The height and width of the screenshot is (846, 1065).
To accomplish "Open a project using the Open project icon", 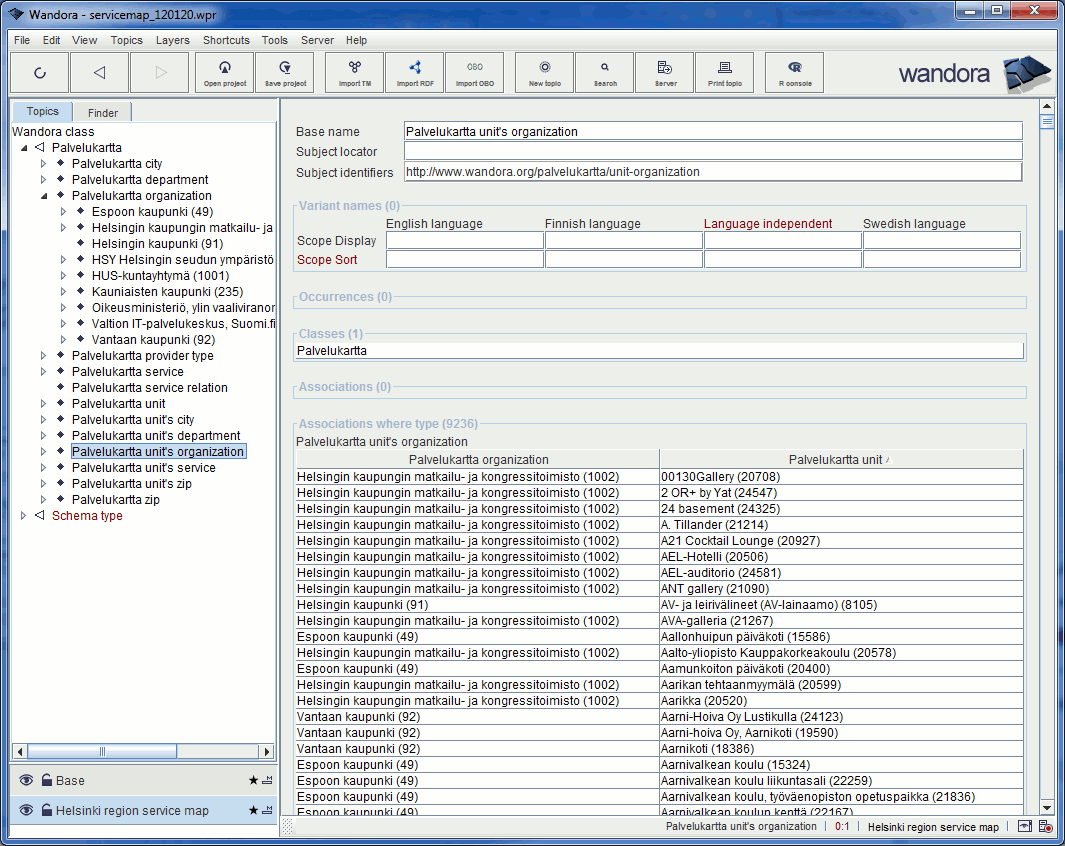I will pos(224,71).
